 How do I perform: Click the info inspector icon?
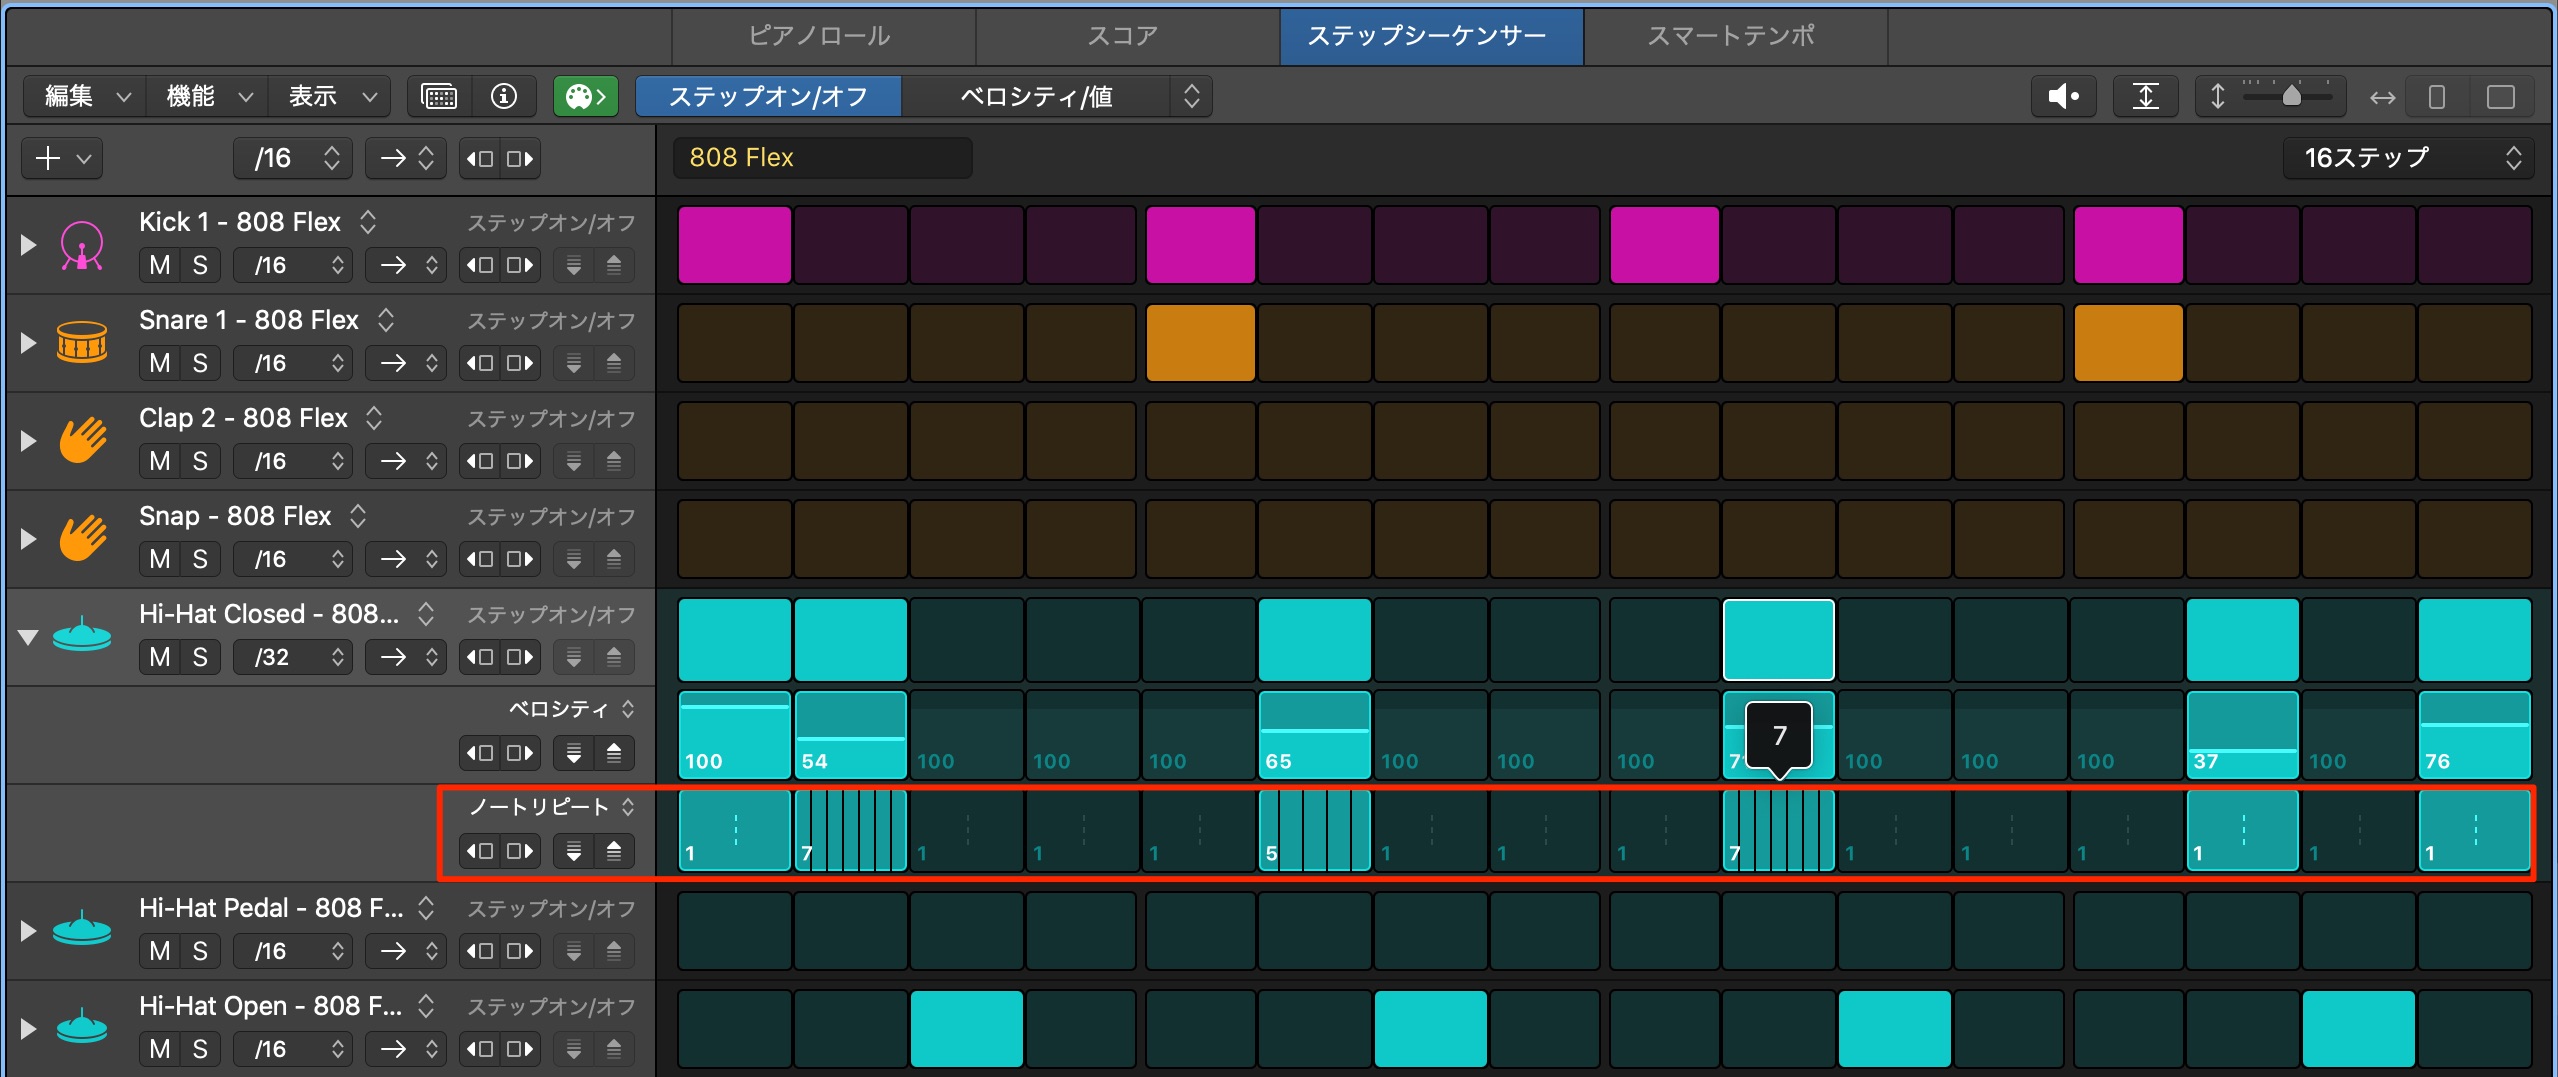[504, 96]
